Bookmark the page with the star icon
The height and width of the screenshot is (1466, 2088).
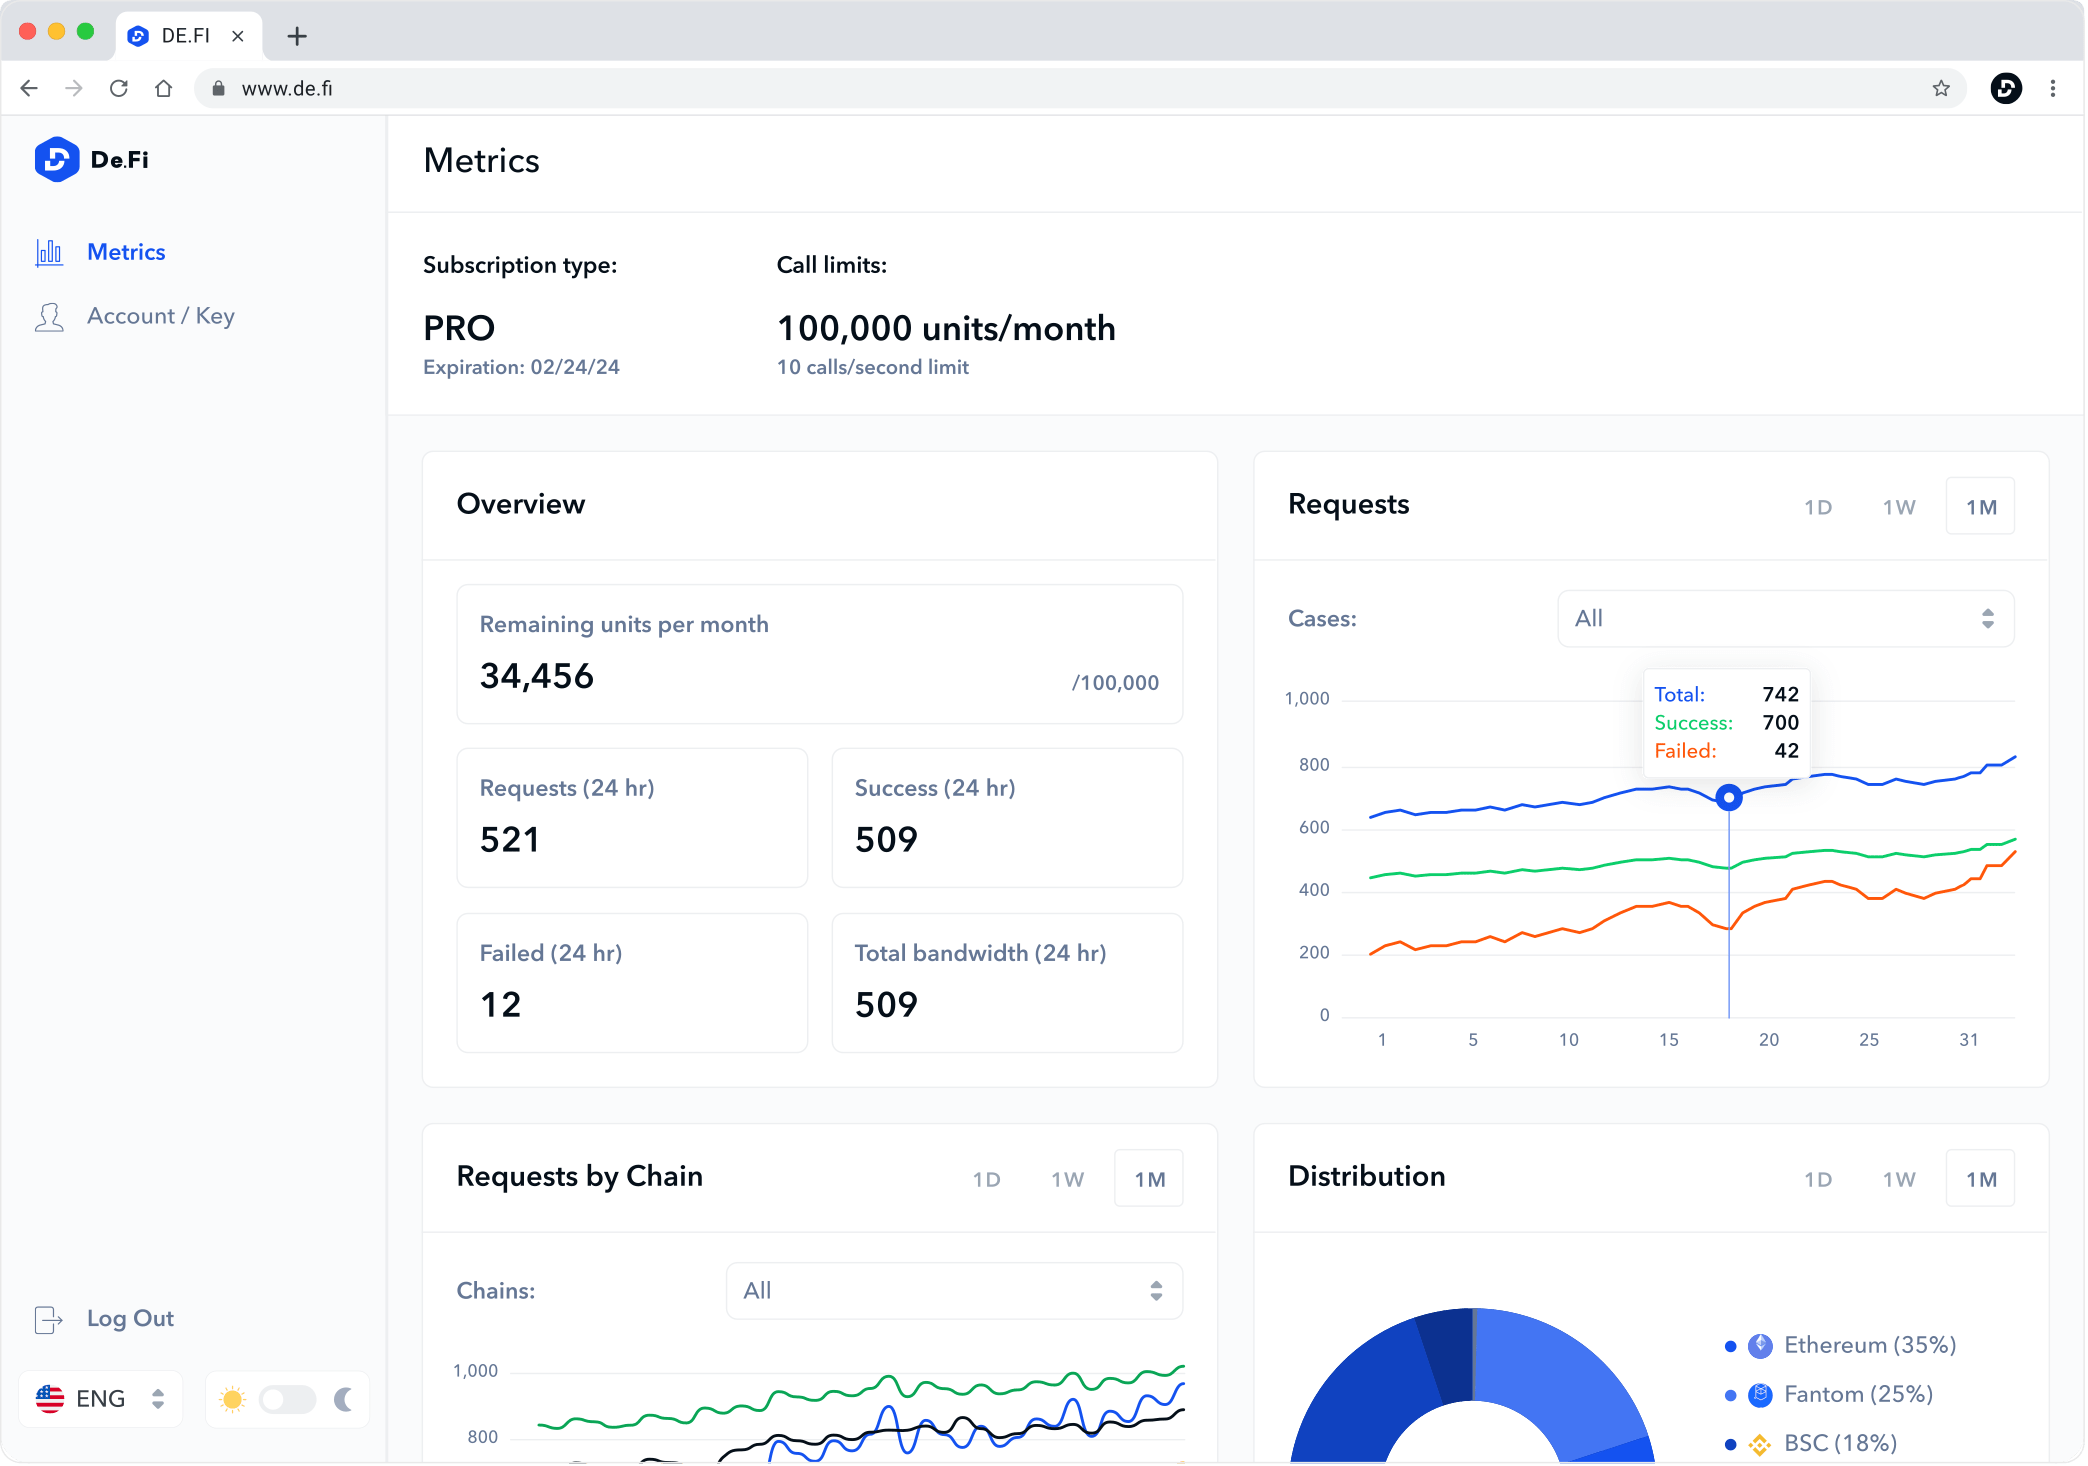[1941, 89]
